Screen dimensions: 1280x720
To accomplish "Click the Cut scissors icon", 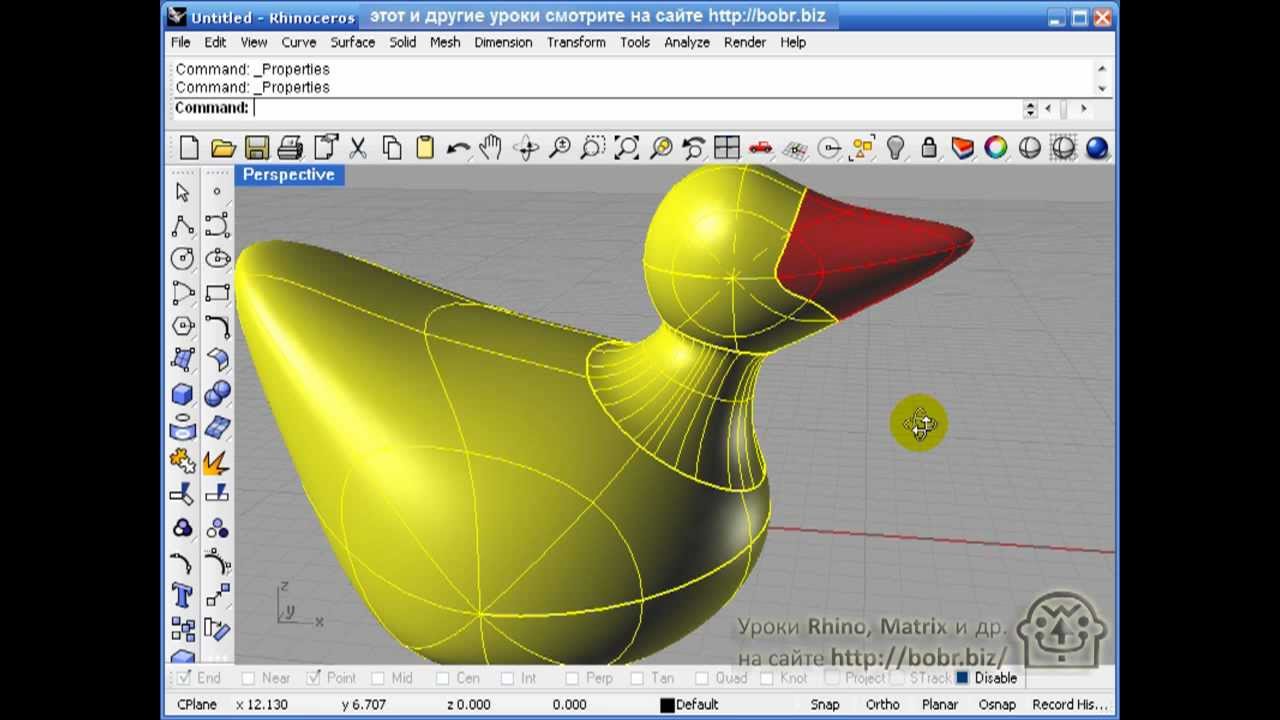I will (358, 148).
